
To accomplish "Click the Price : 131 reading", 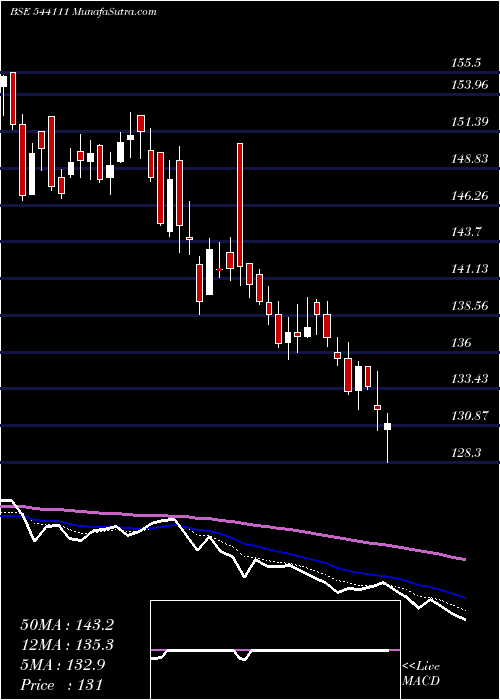I will point(61,685).
